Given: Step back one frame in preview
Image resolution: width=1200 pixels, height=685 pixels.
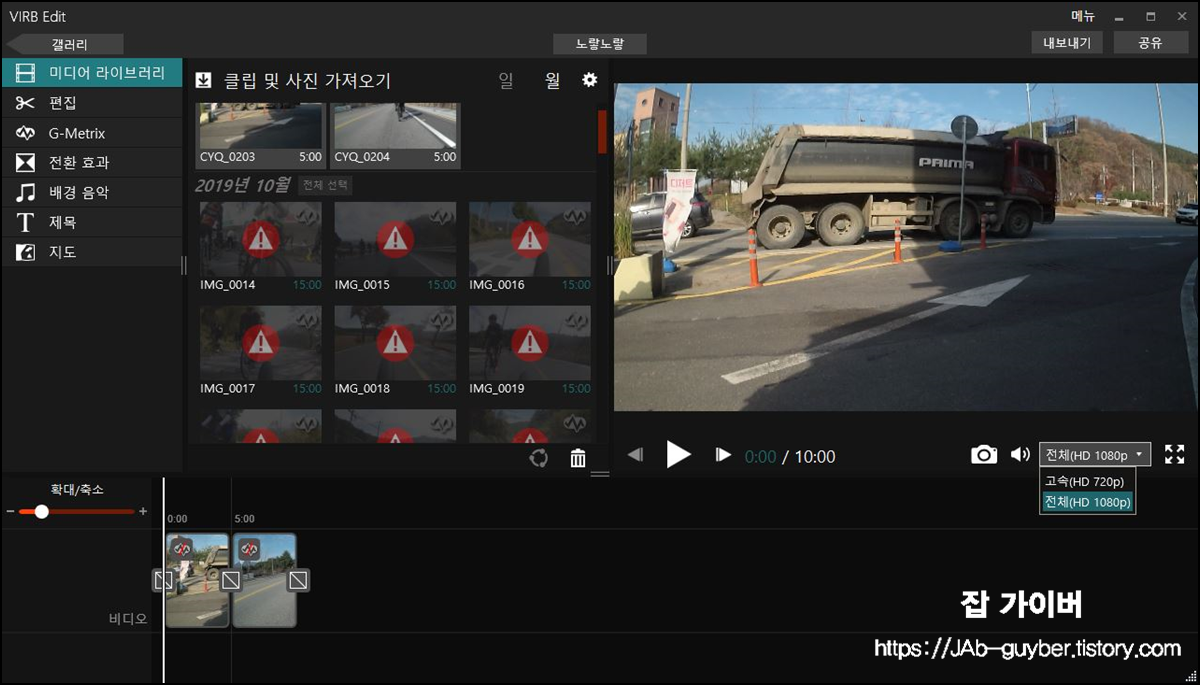Looking at the screenshot, I should coord(635,455).
